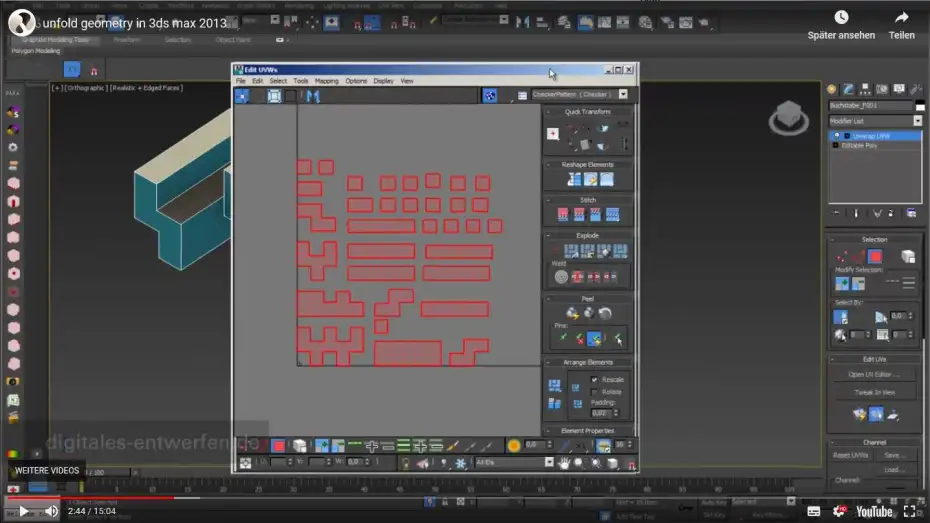Select the Move tool in UV editor toolbar
930x523 pixels.
point(242,95)
